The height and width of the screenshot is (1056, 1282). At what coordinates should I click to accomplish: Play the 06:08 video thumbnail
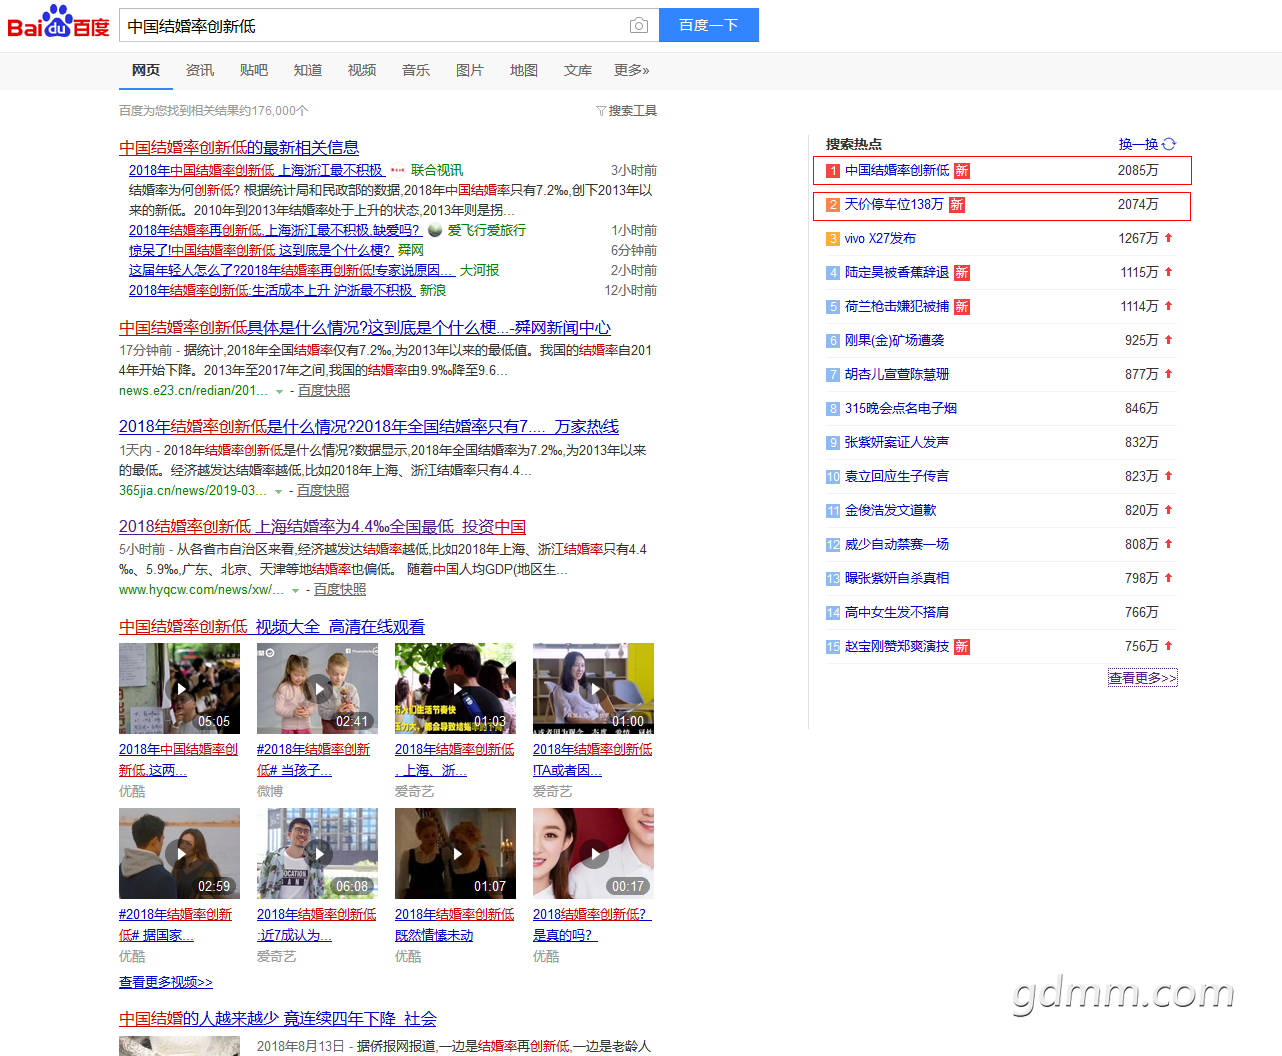317,853
